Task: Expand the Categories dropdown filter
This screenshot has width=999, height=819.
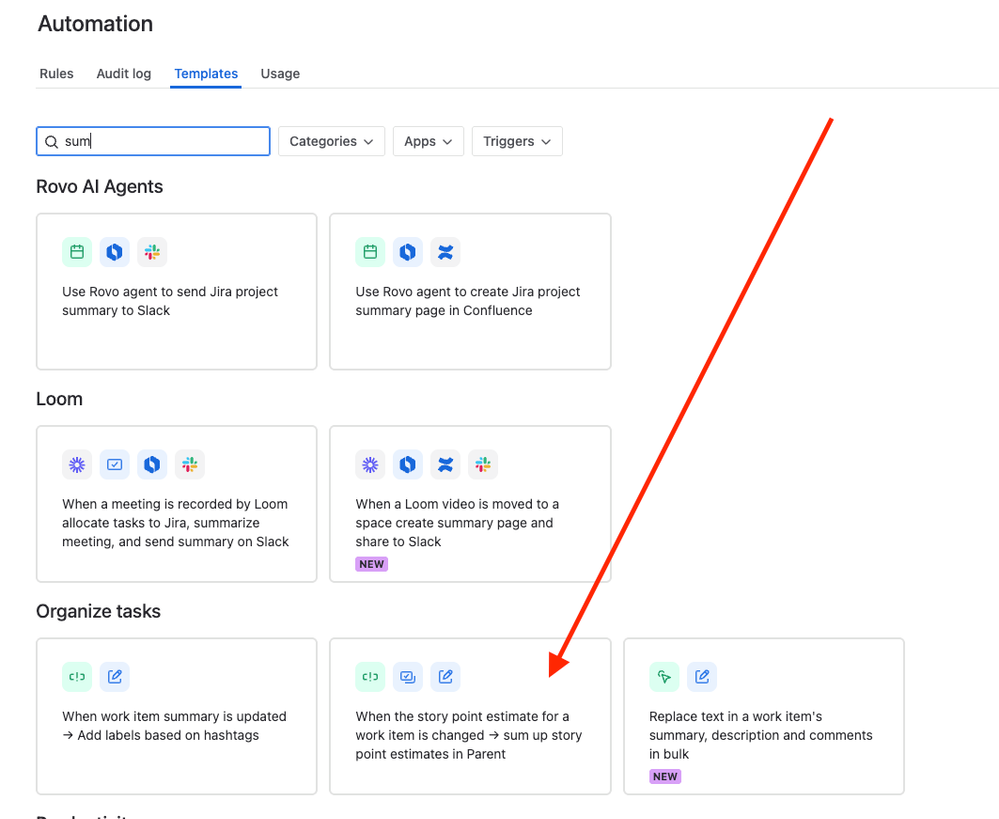Action: click(331, 141)
